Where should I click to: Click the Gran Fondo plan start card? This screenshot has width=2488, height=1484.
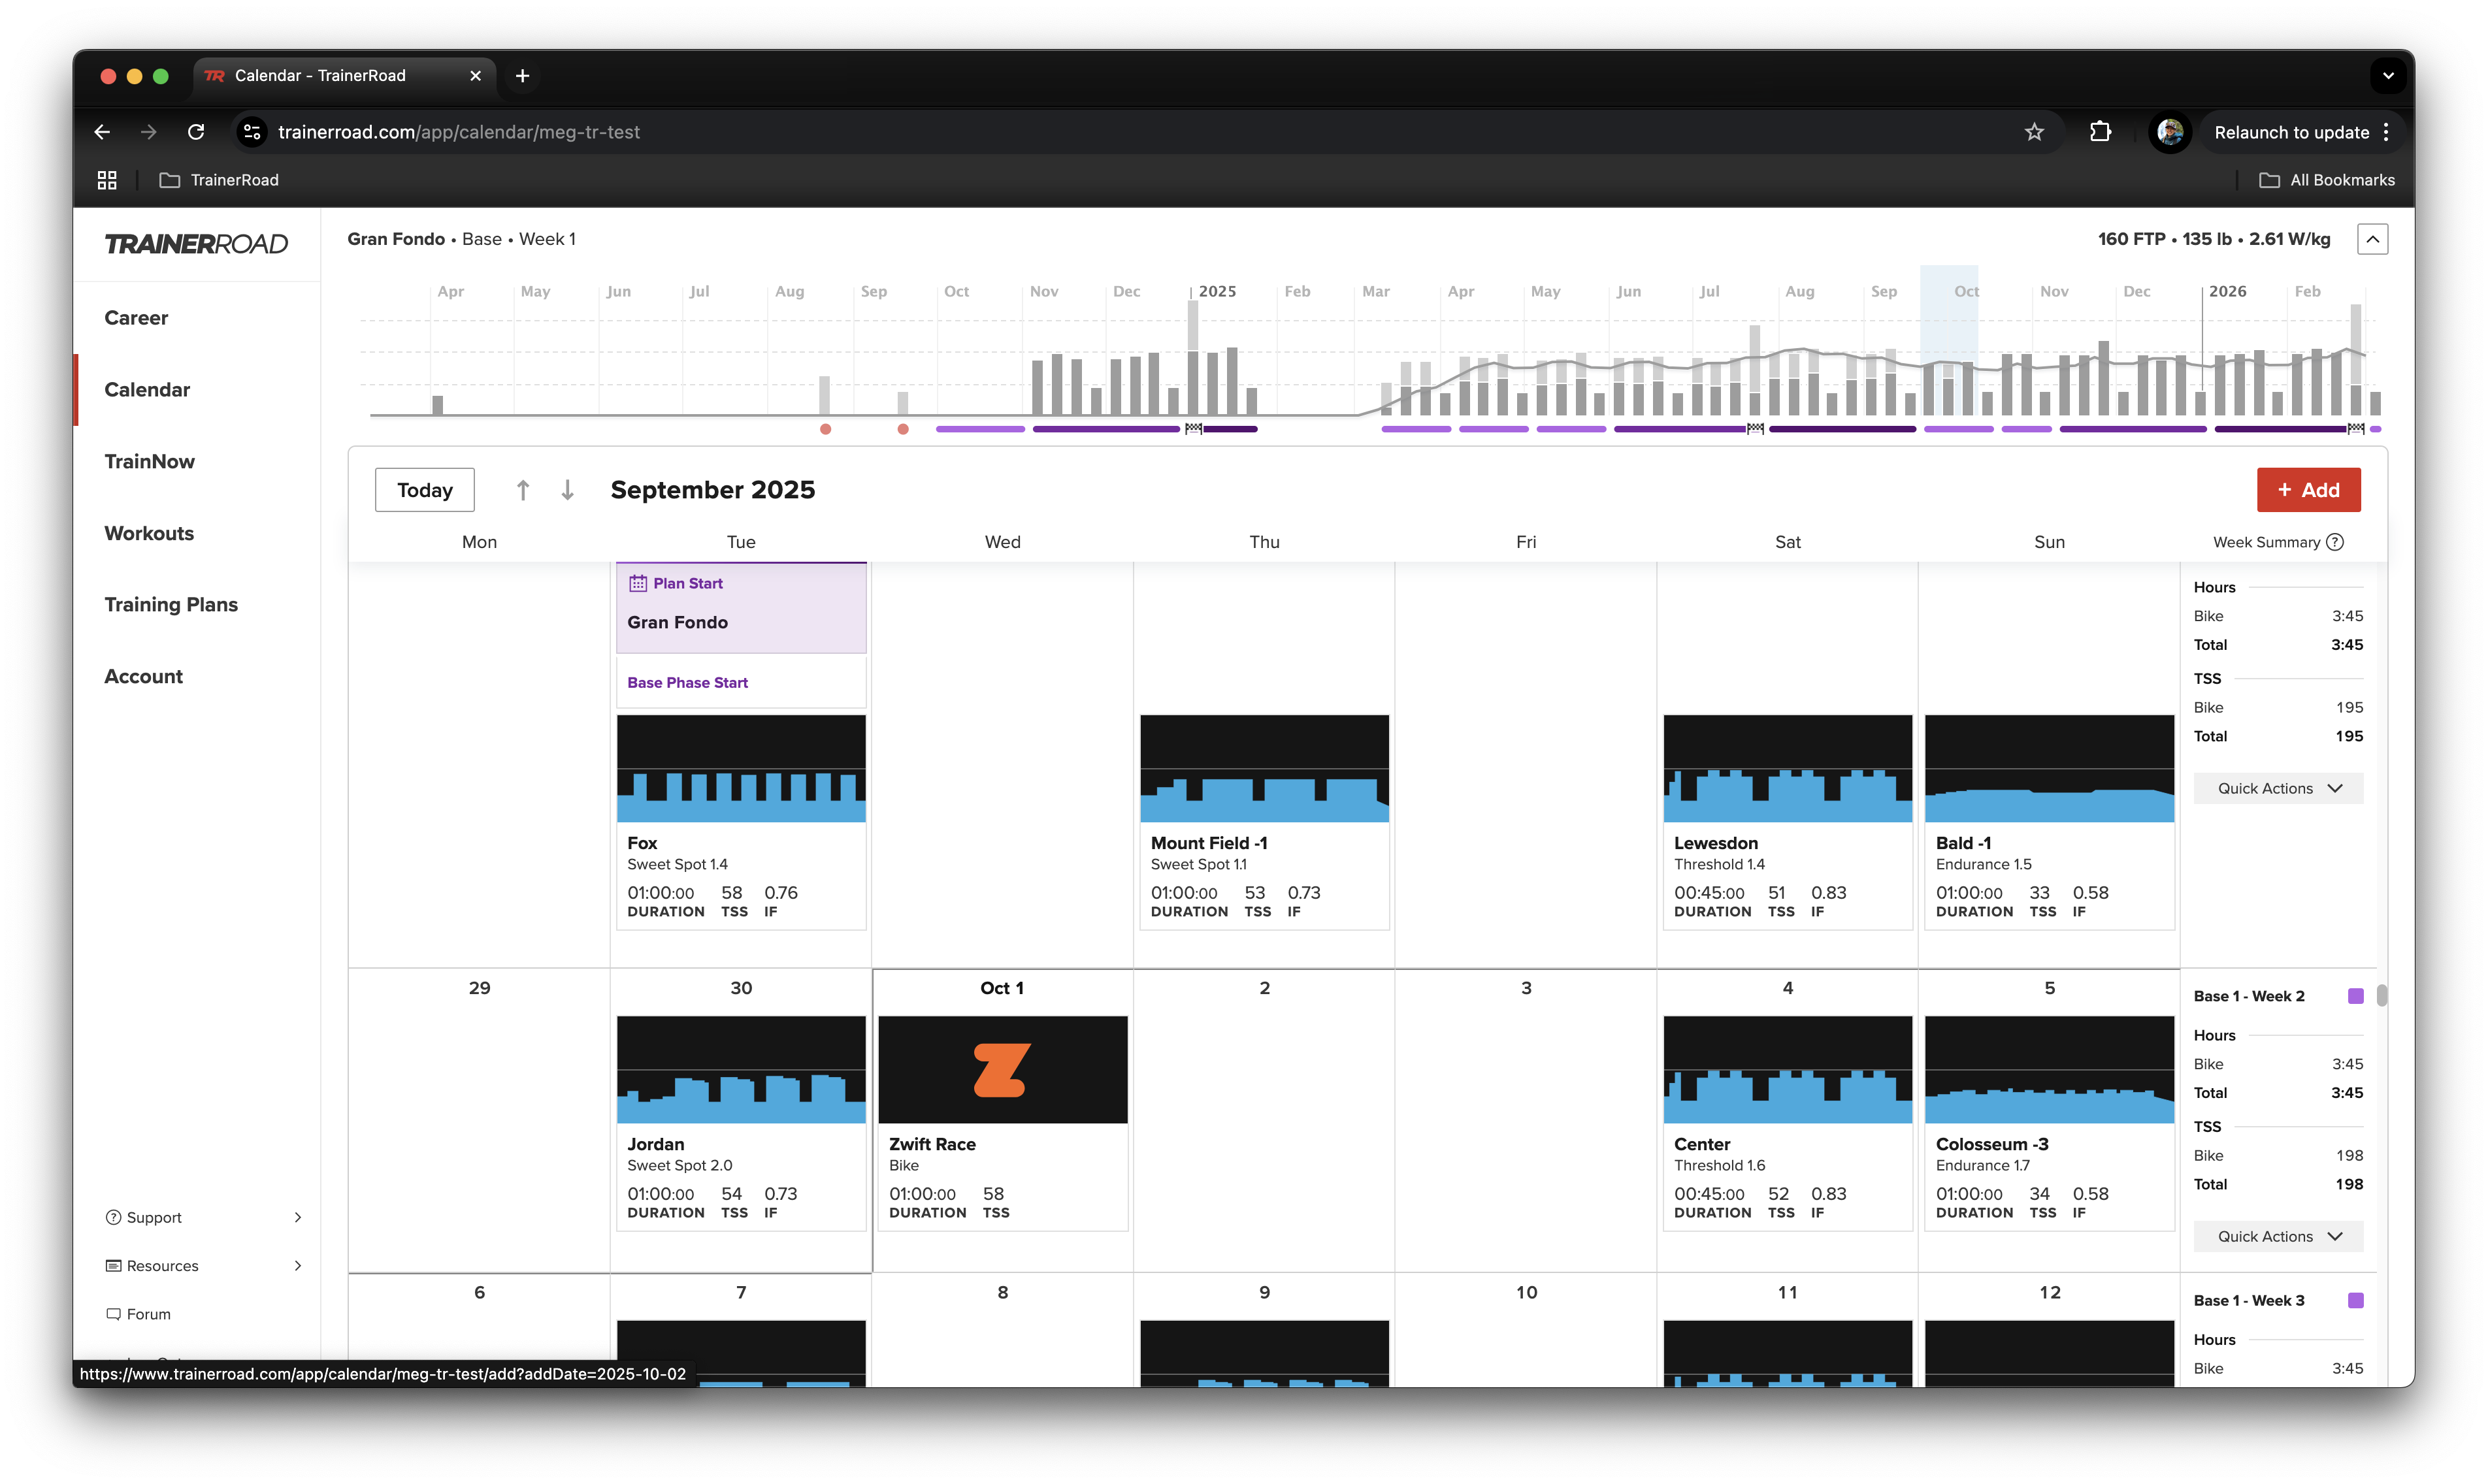(x=741, y=608)
